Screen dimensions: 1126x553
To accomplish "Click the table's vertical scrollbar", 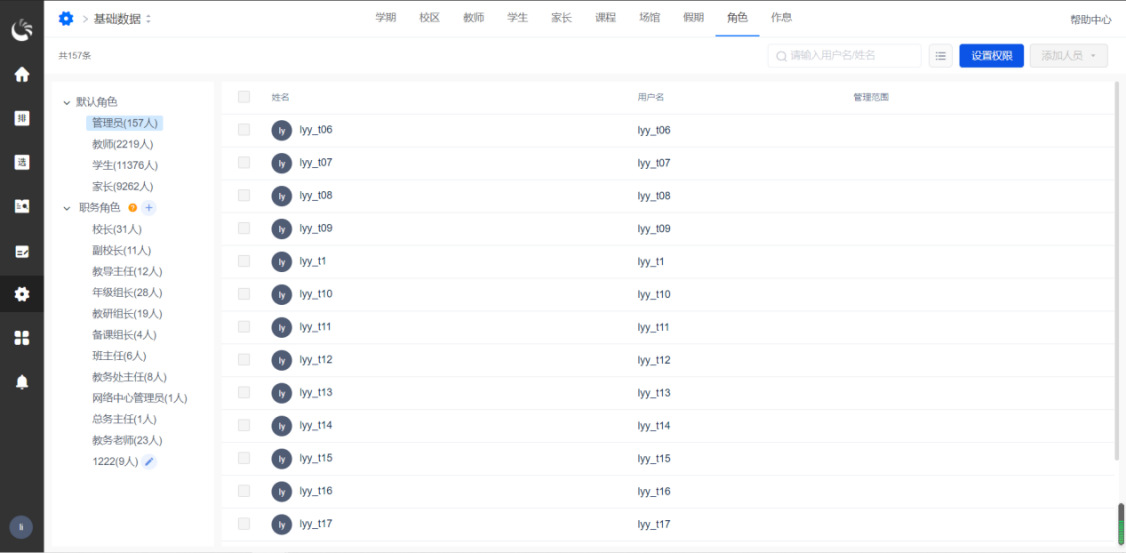I will pos(1116,270).
